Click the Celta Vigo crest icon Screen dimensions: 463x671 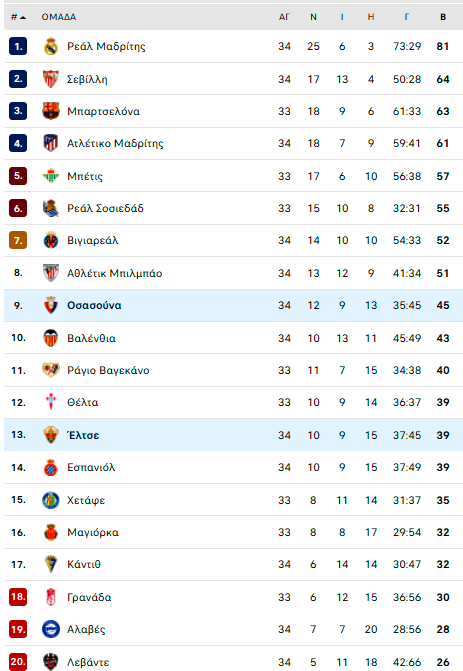[50, 402]
